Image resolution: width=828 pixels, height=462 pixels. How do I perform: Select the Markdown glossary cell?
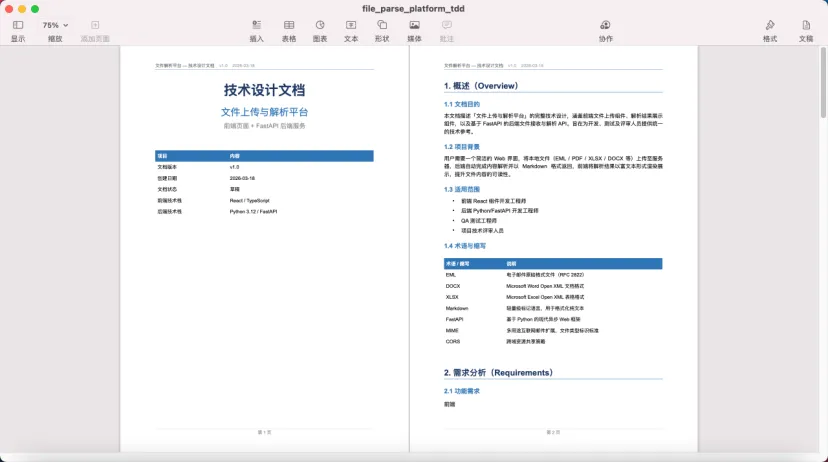pos(457,308)
